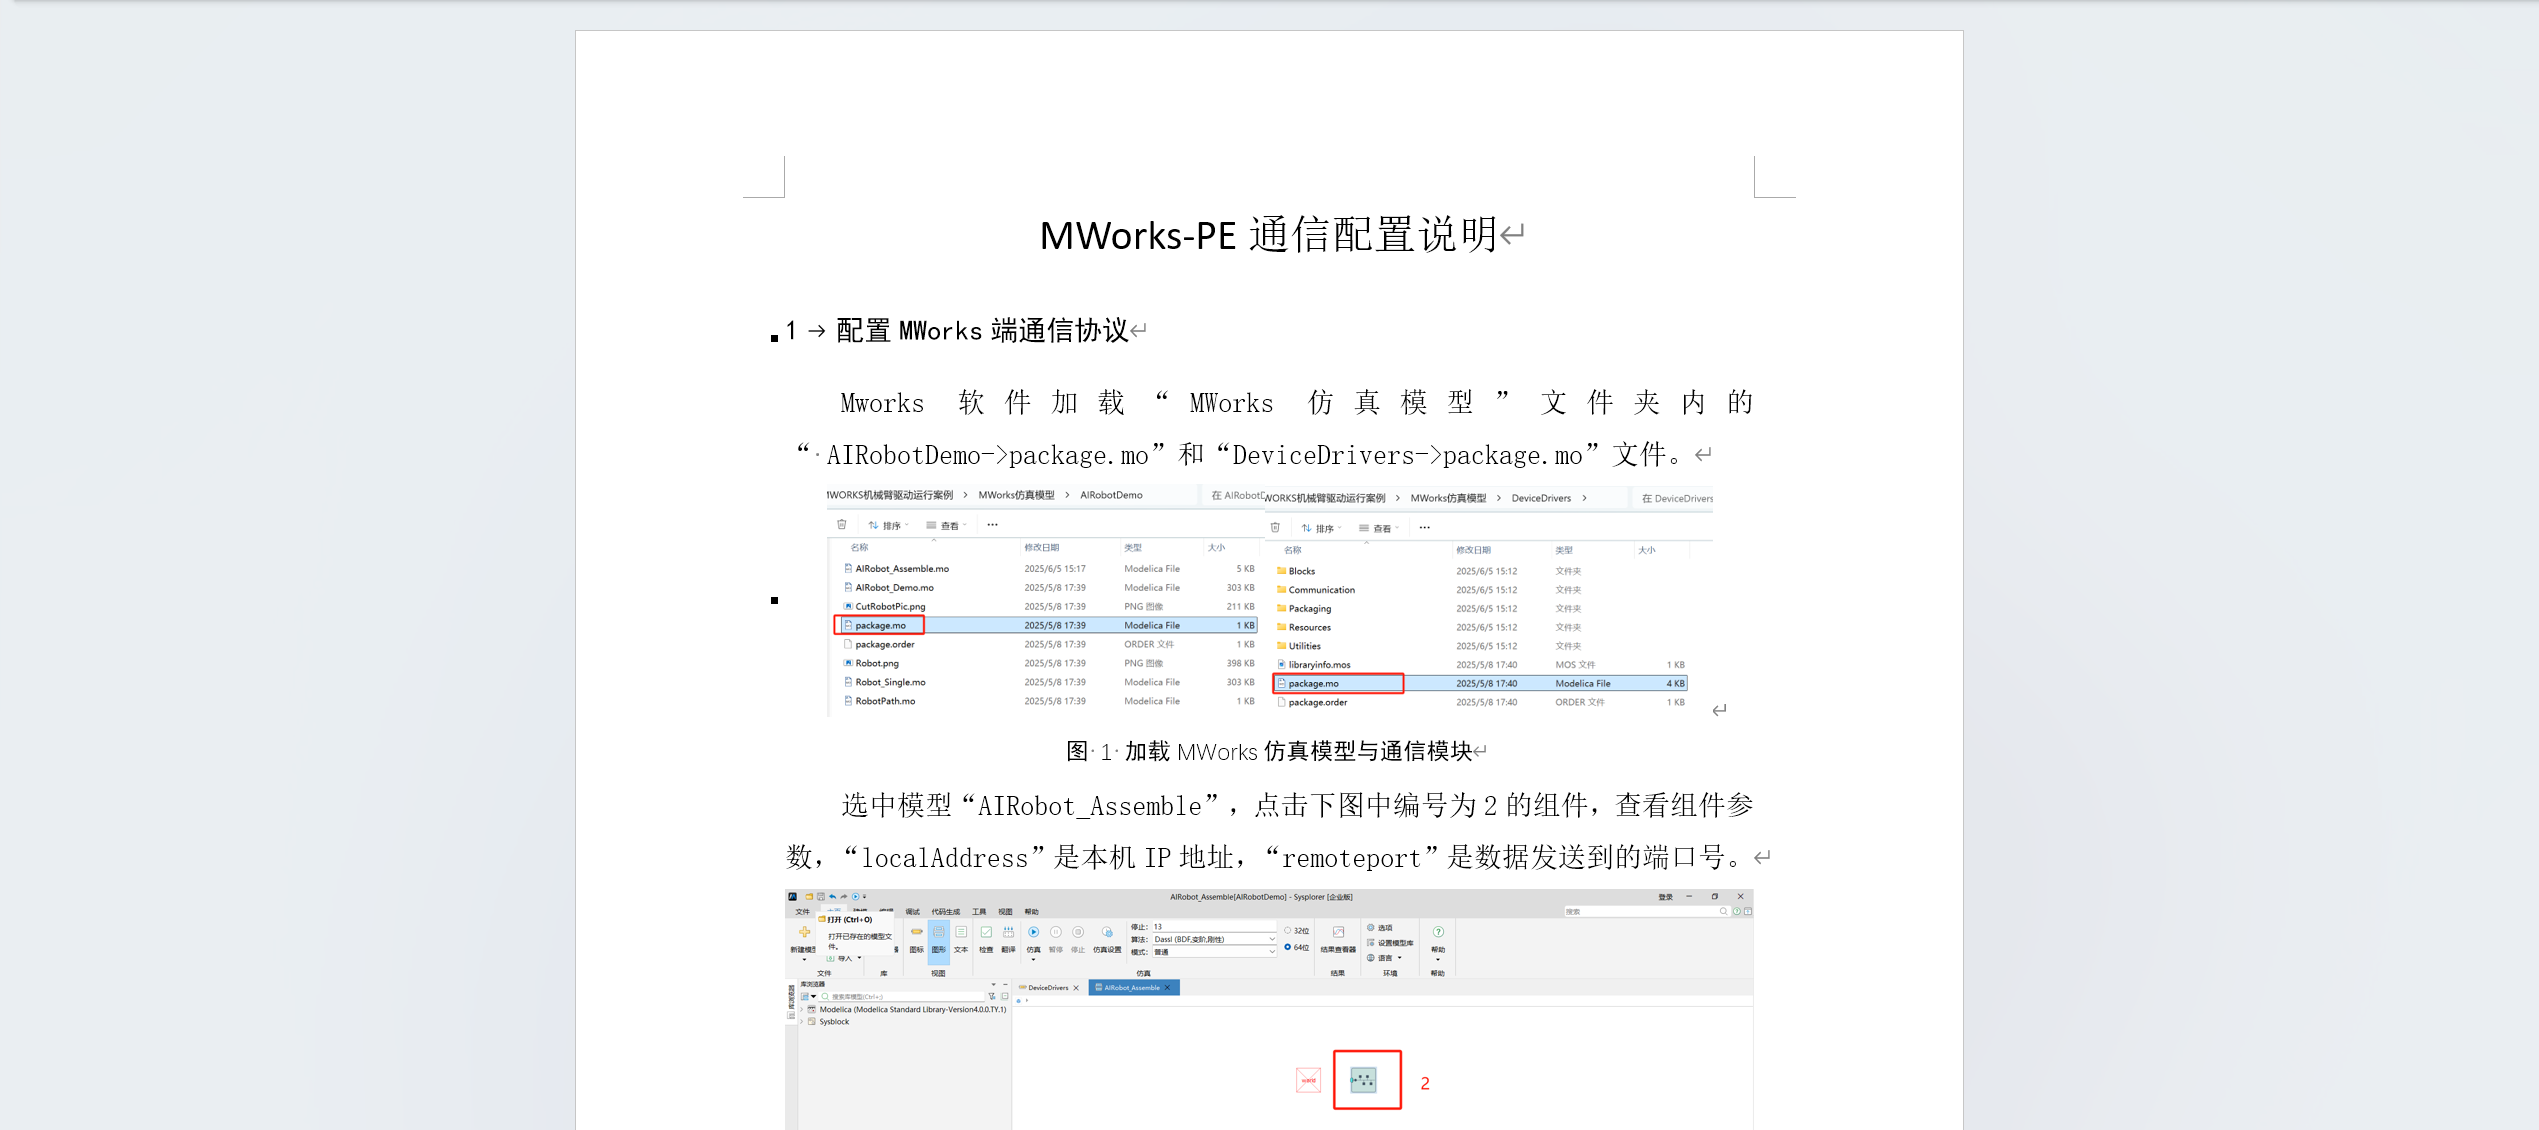Click the undo arrow in Sysplorer title bar

click(x=833, y=897)
